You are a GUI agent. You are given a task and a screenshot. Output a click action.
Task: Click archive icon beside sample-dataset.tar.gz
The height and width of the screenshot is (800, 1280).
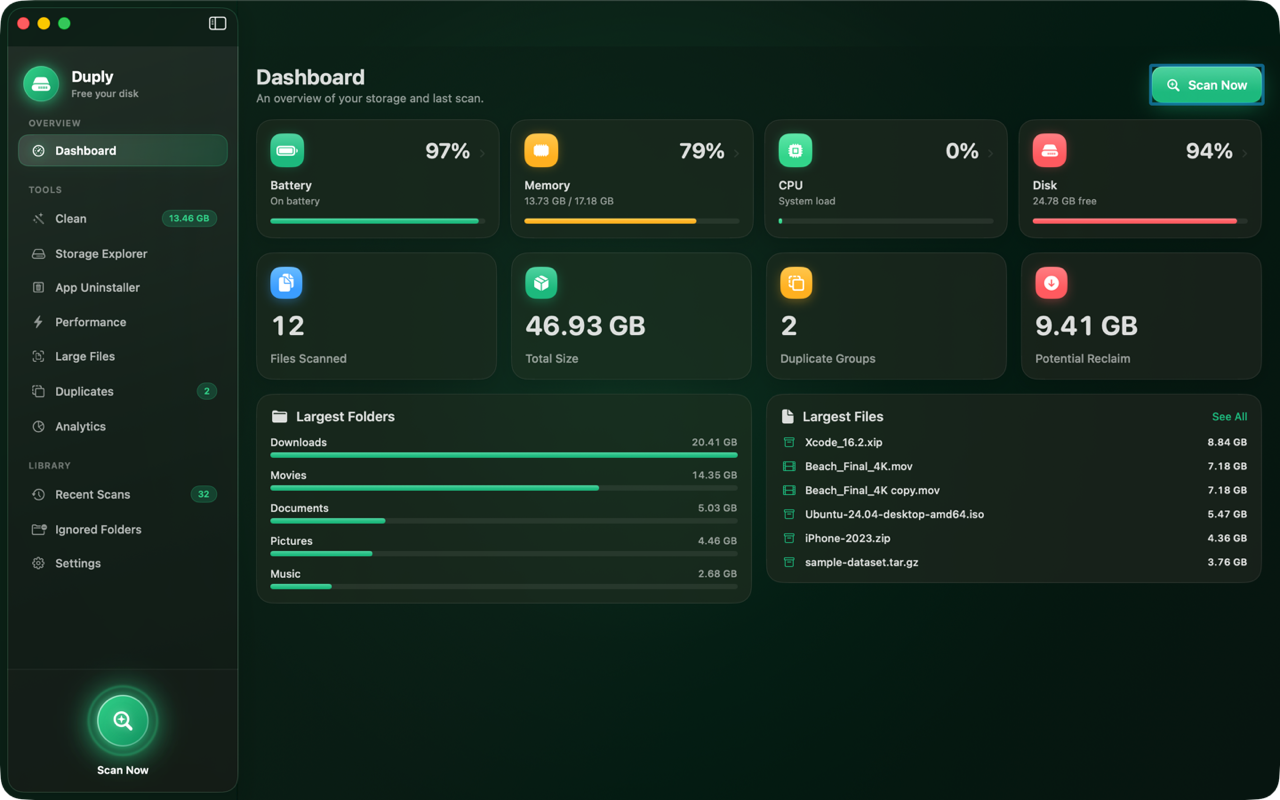tap(789, 562)
